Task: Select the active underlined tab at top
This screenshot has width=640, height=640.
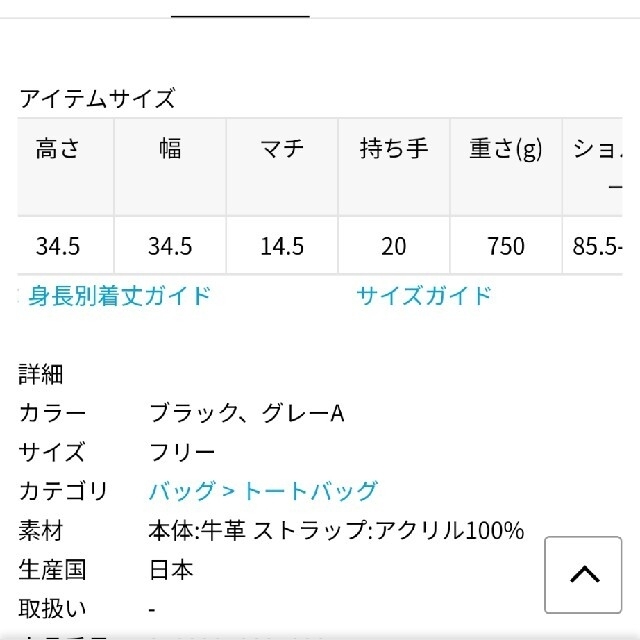Action: [x=240, y=16]
